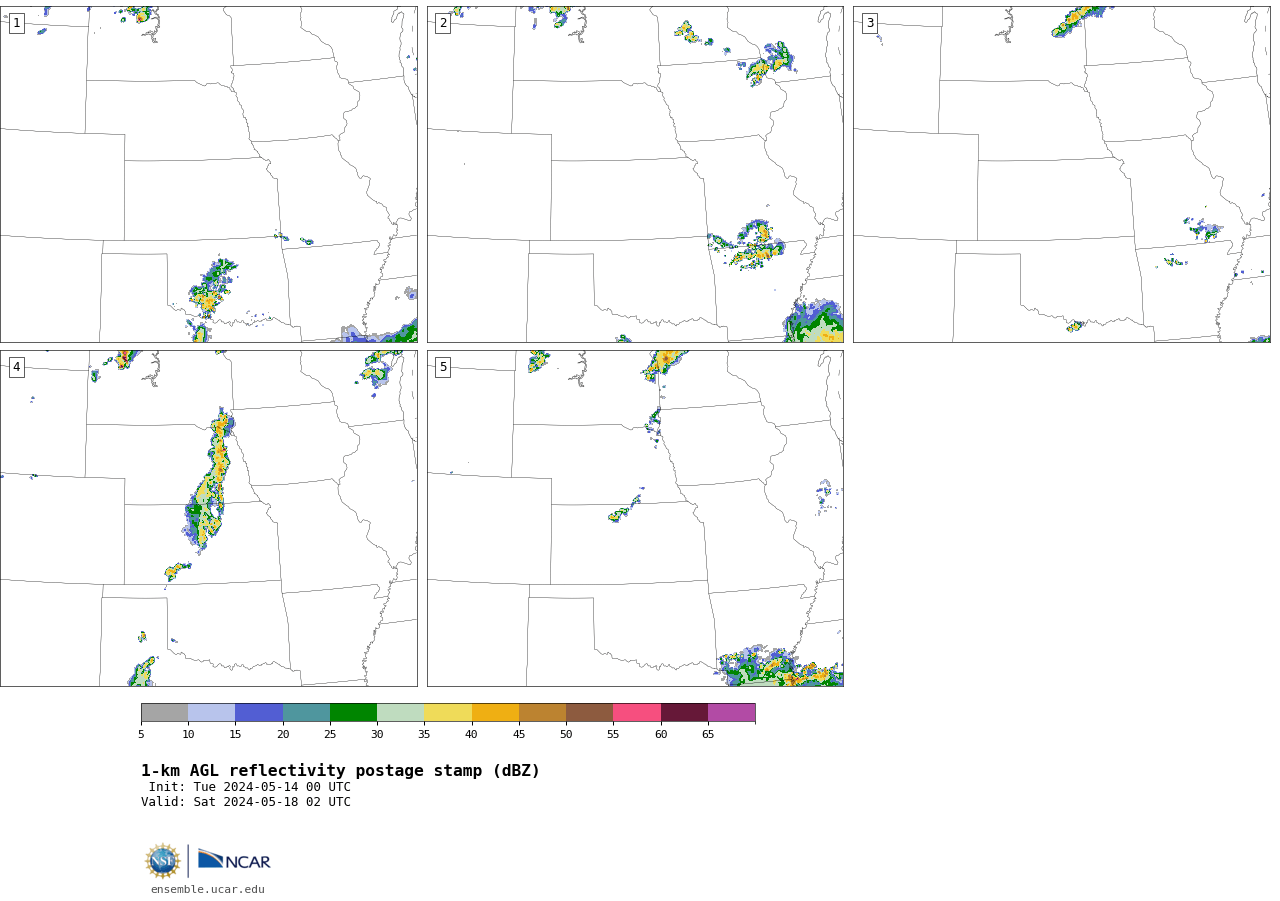Click the number 4 panel label
The width and height of the screenshot is (1280, 901).
pos(17,367)
